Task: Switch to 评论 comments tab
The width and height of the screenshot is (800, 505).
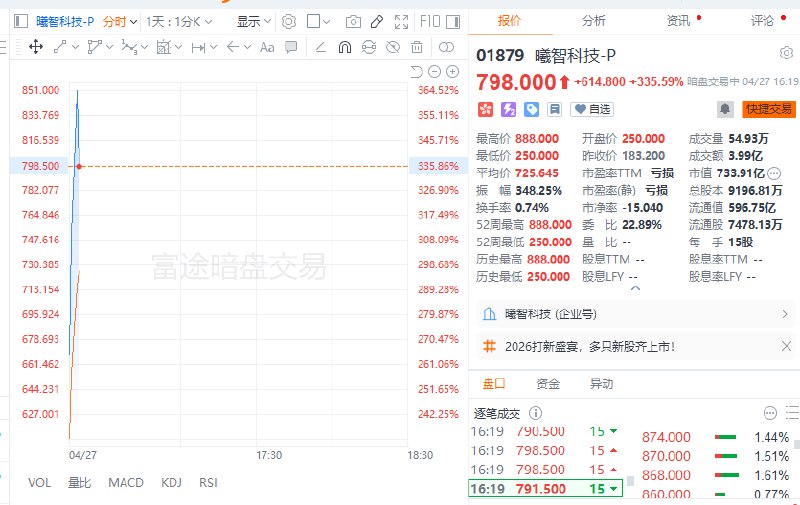Action: (x=762, y=21)
